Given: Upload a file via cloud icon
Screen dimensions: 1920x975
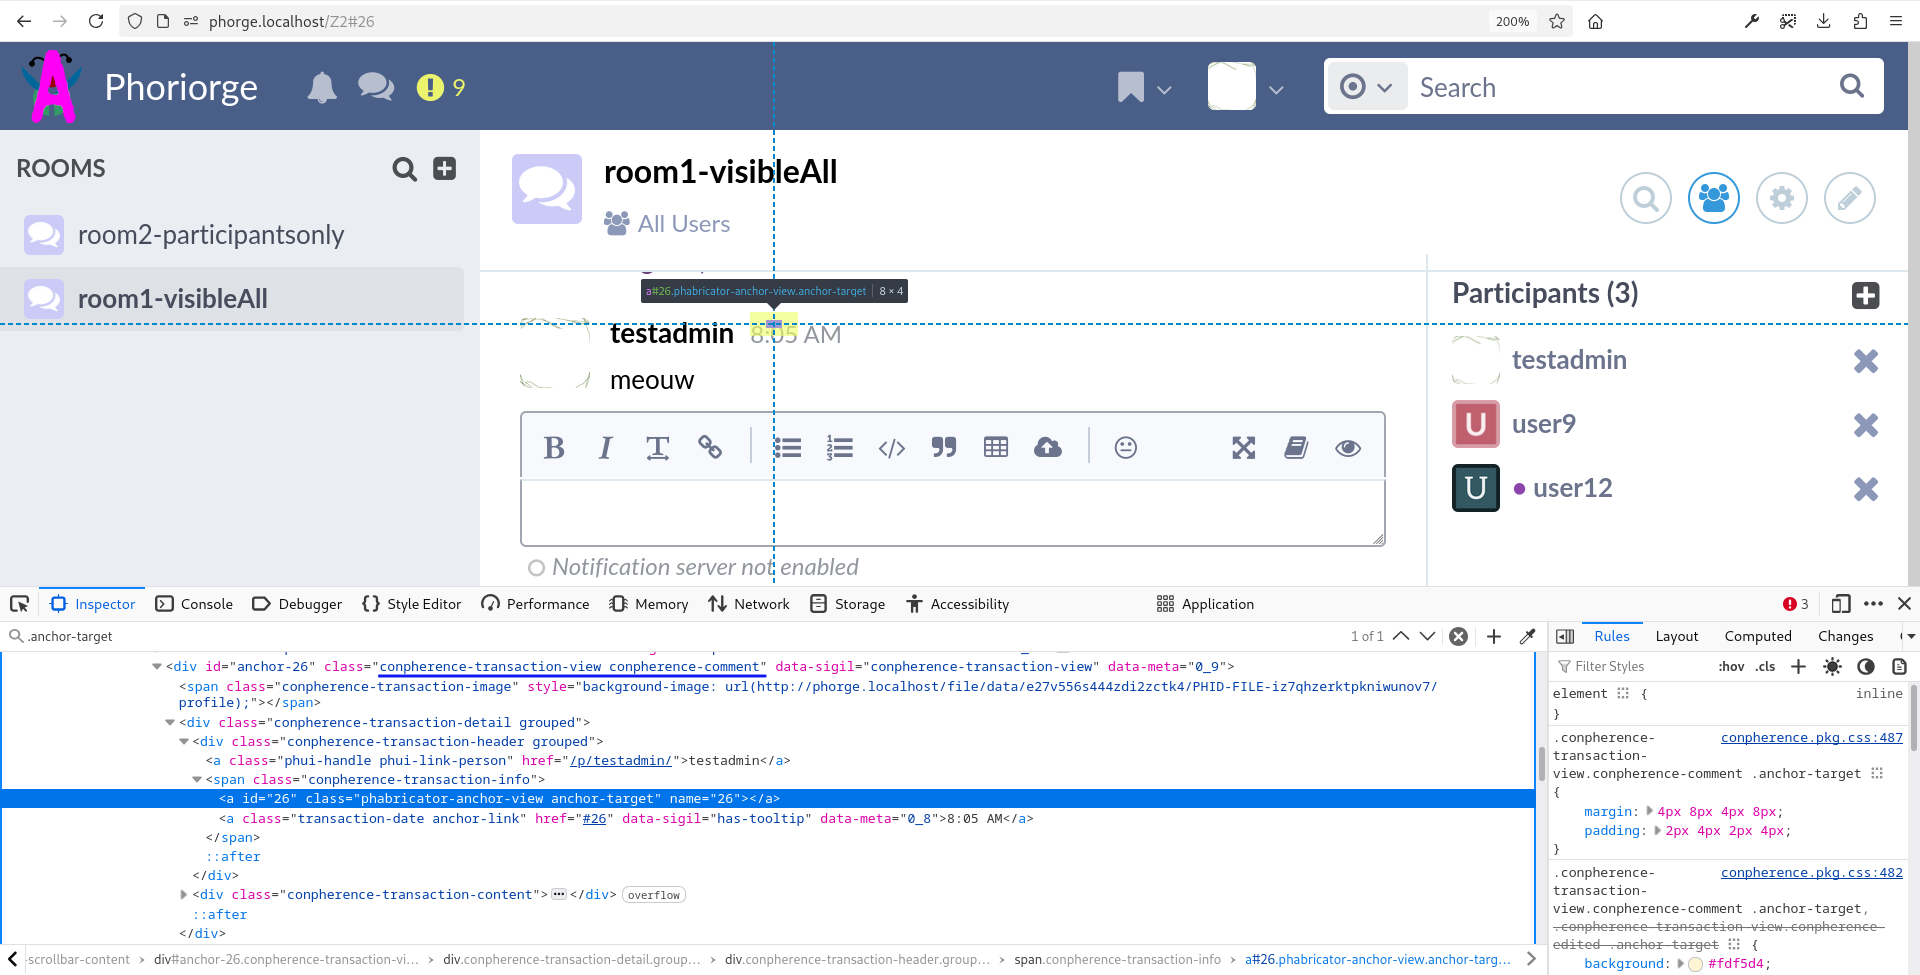Looking at the screenshot, I should pos(1048,448).
